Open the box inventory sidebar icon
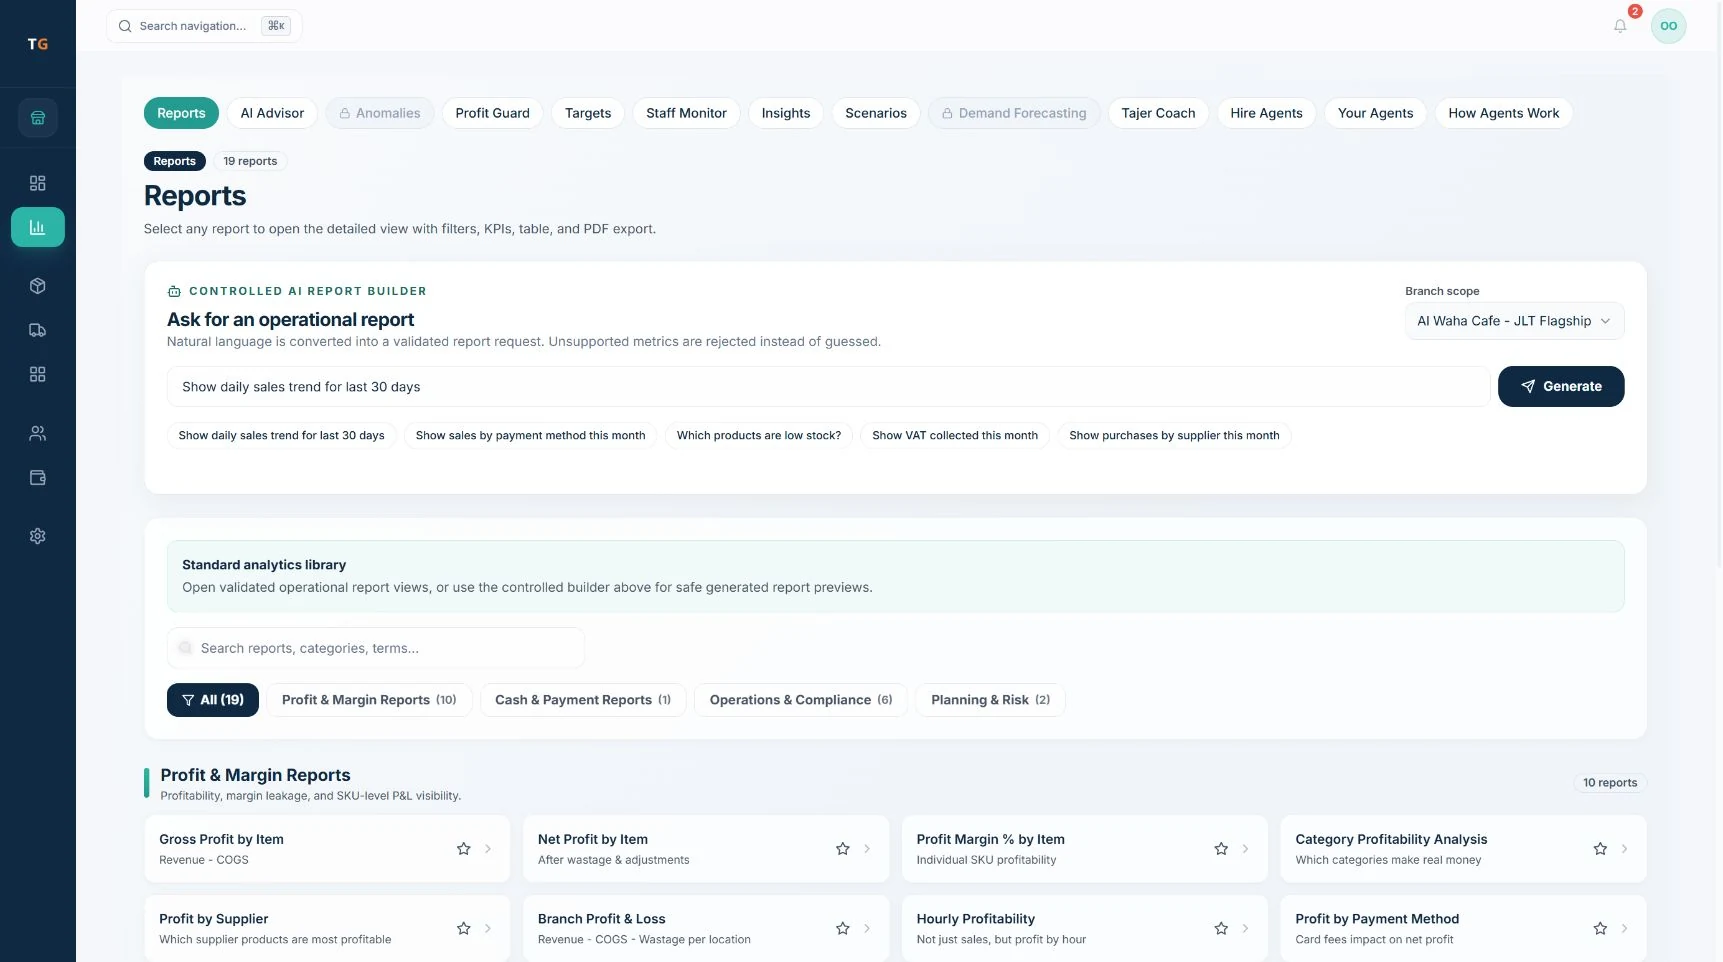1723x962 pixels. pos(38,286)
